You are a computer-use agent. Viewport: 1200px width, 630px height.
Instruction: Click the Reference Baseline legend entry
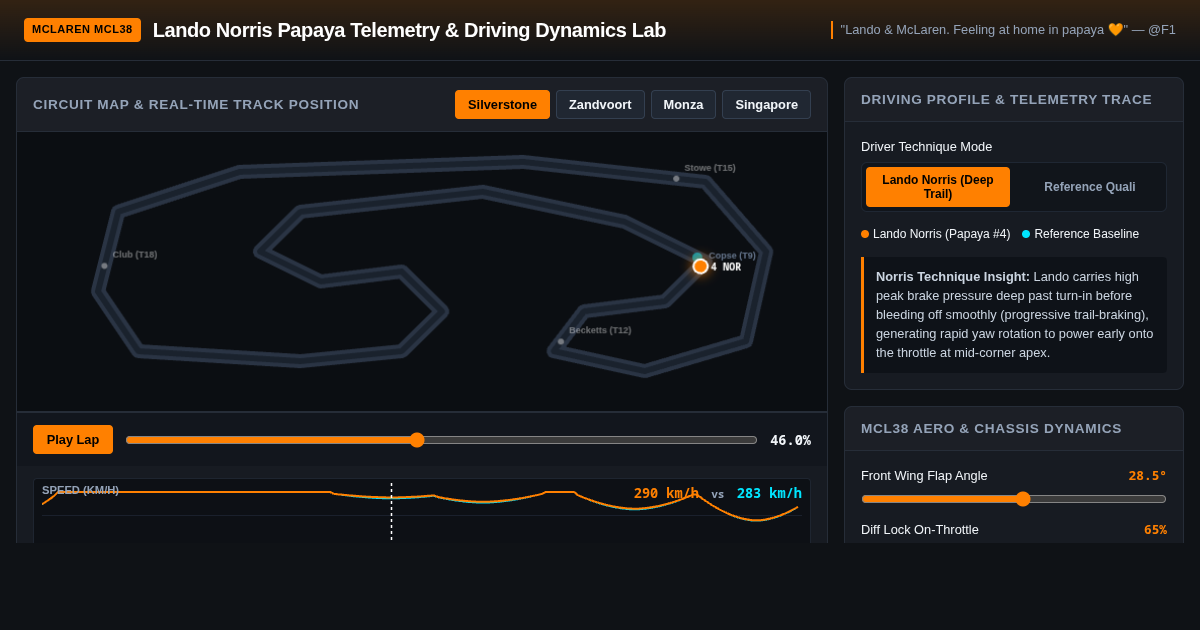click(1080, 234)
